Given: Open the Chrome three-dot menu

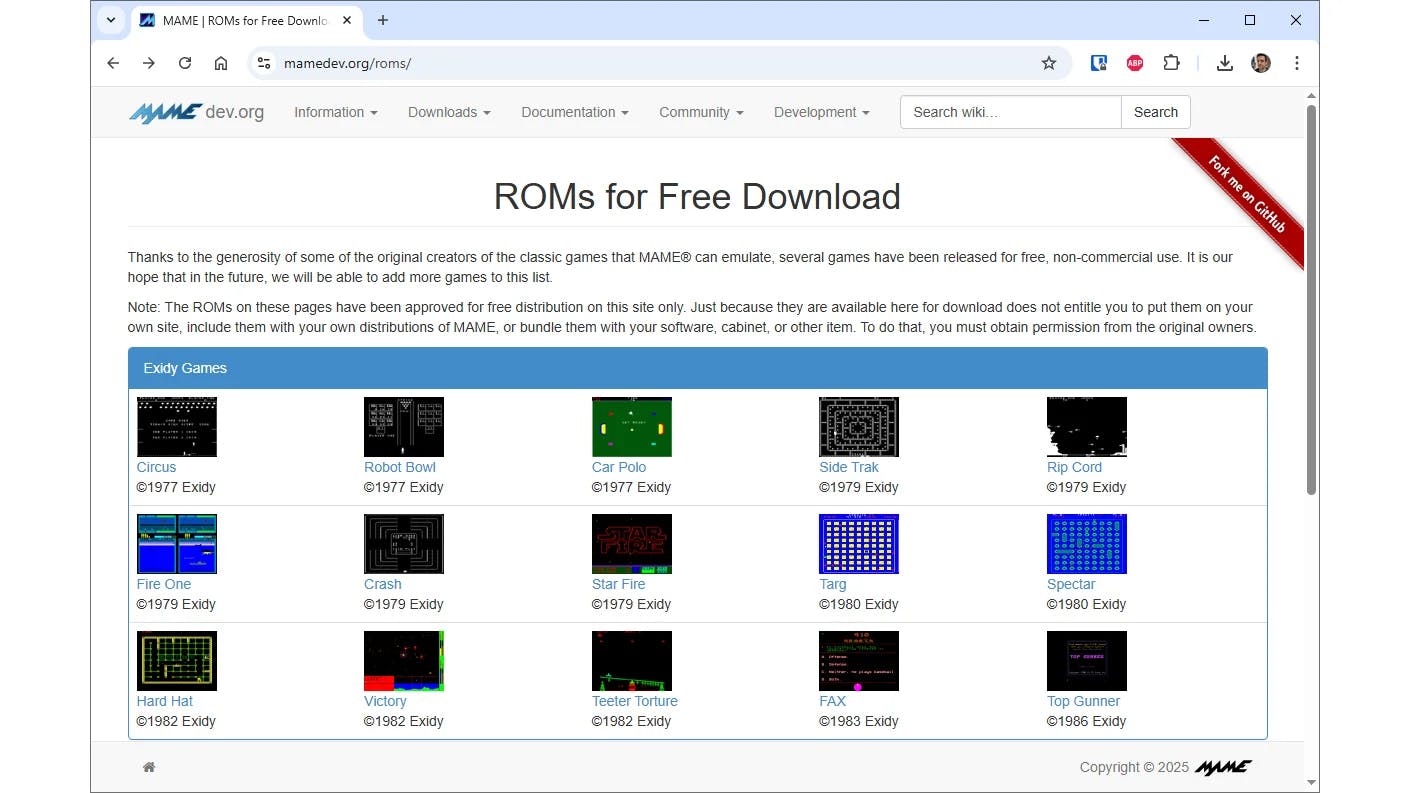Looking at the screenshot, I should tap(1297, 63).
